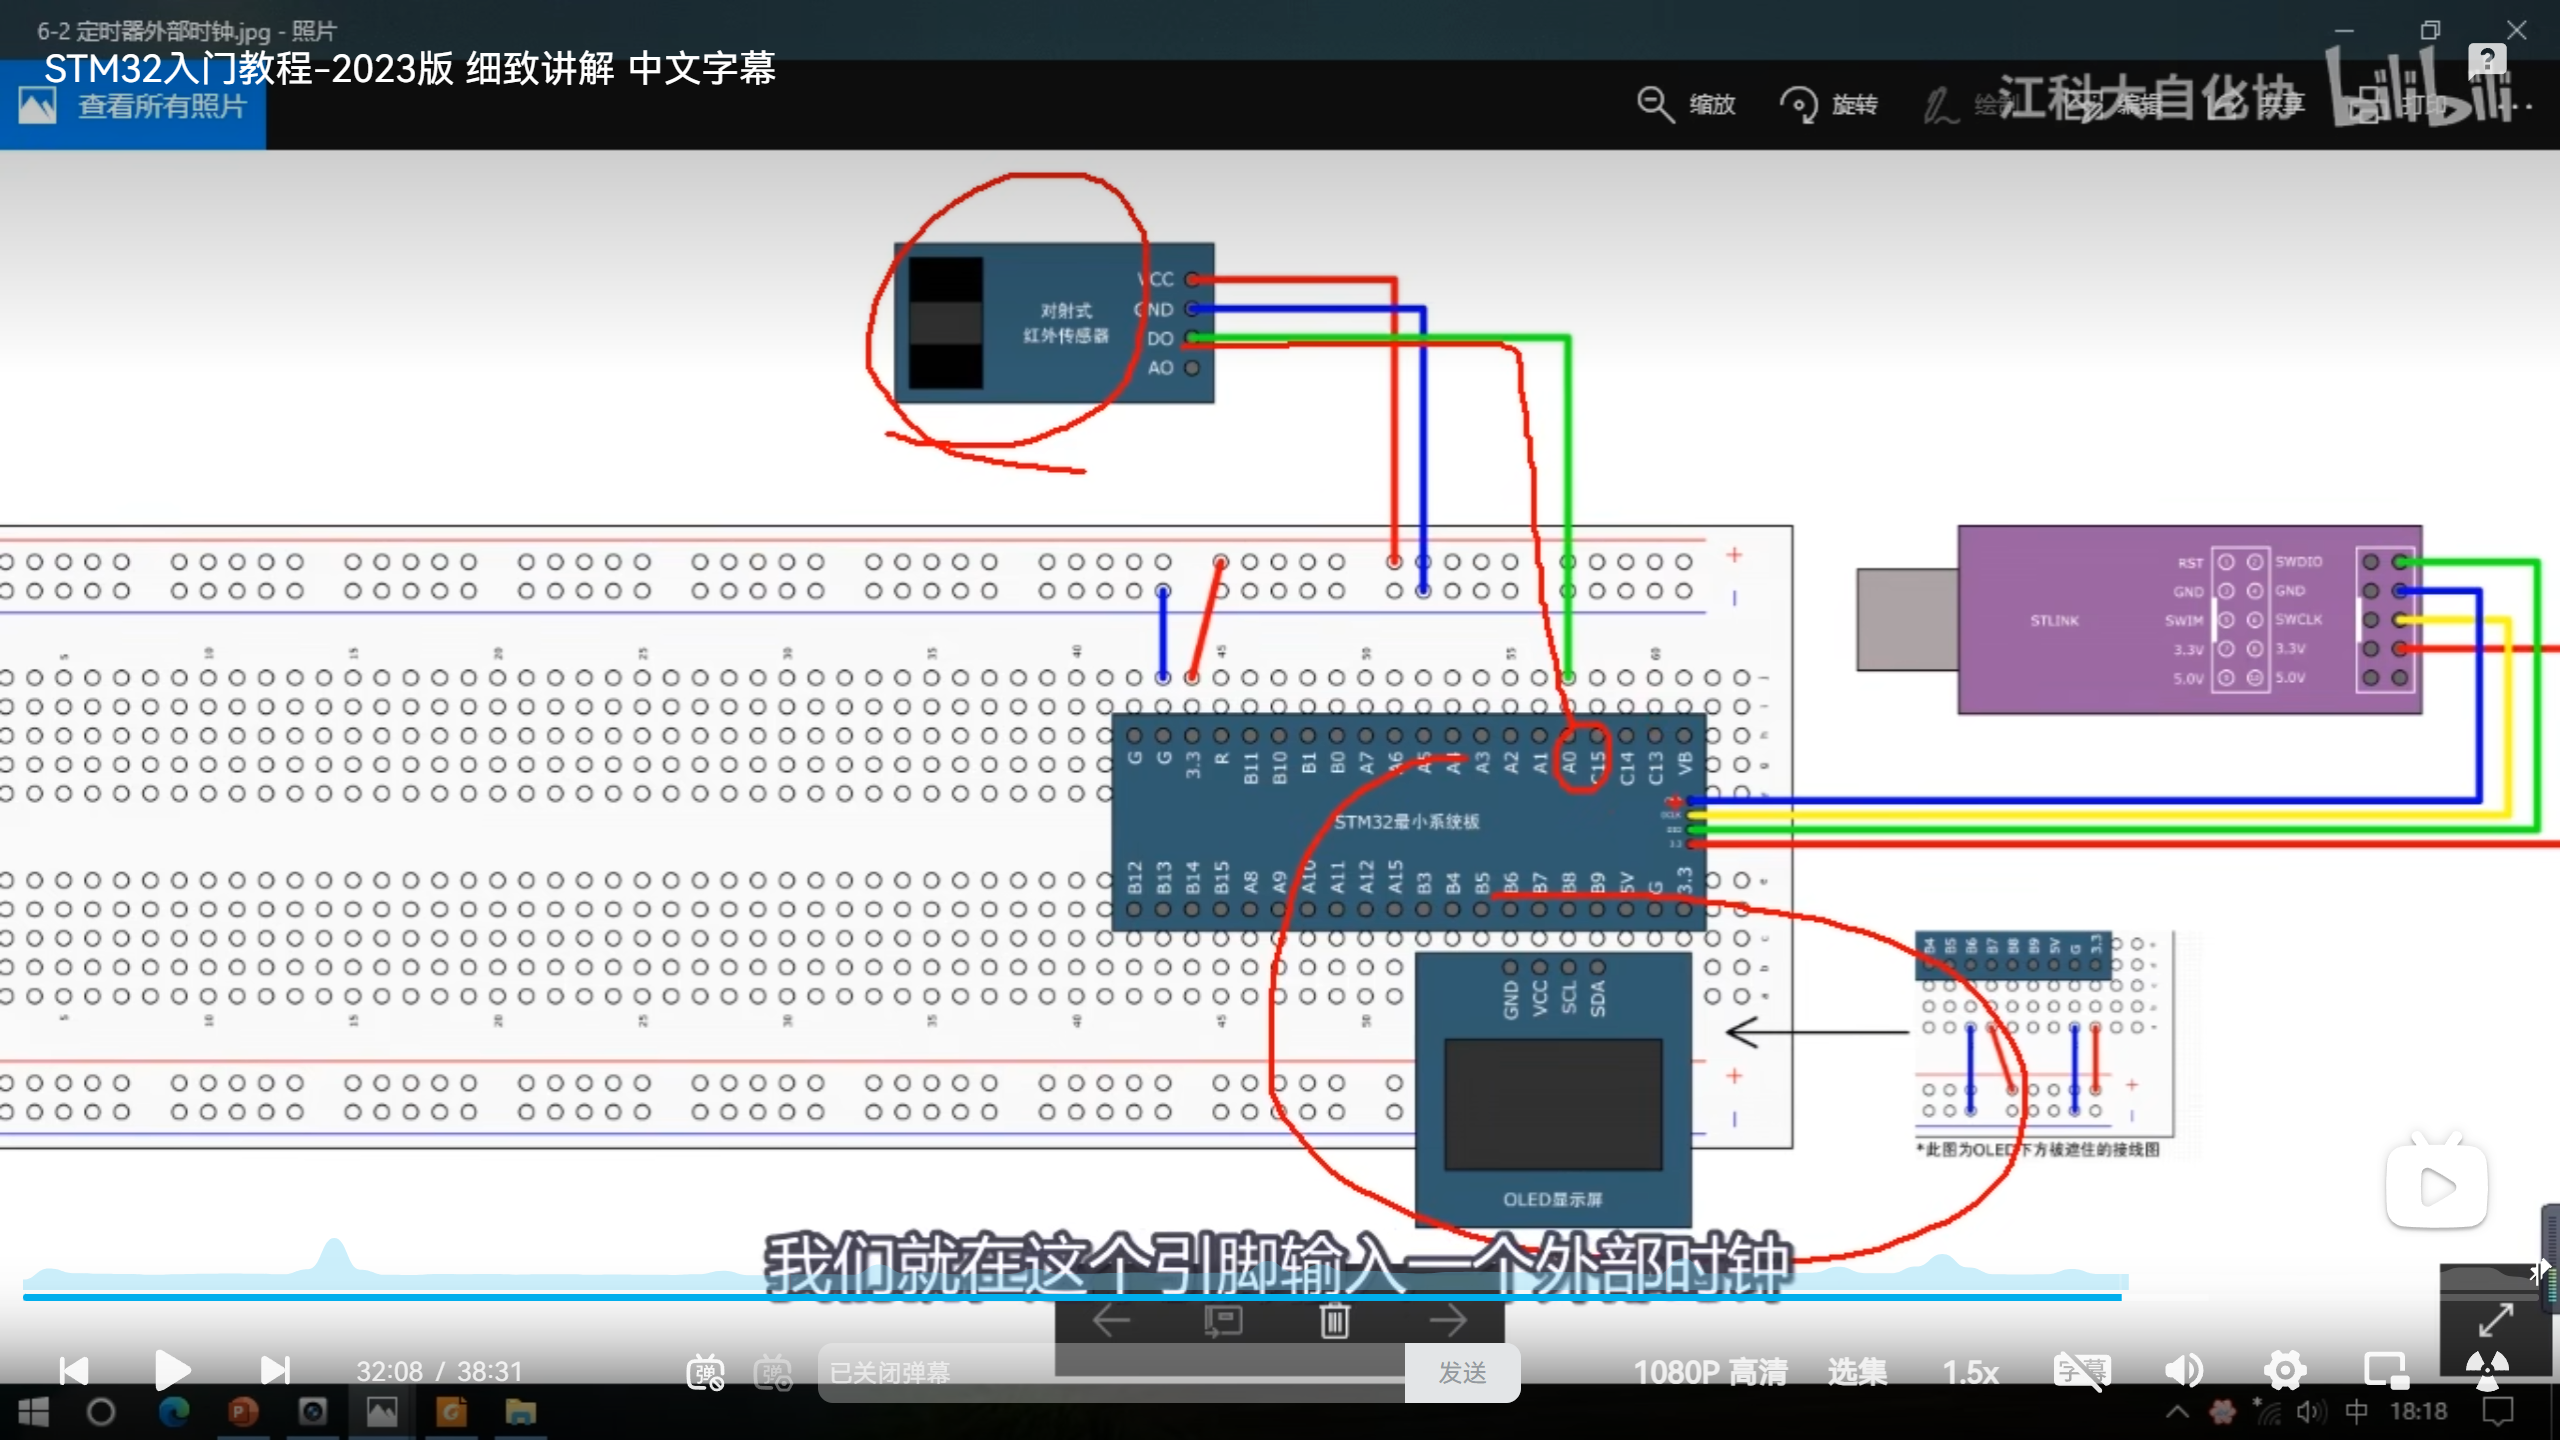Click the bilibili TV logo button
This screenshot has height=1440, width=2560.
click(x=2436, y=1186)
